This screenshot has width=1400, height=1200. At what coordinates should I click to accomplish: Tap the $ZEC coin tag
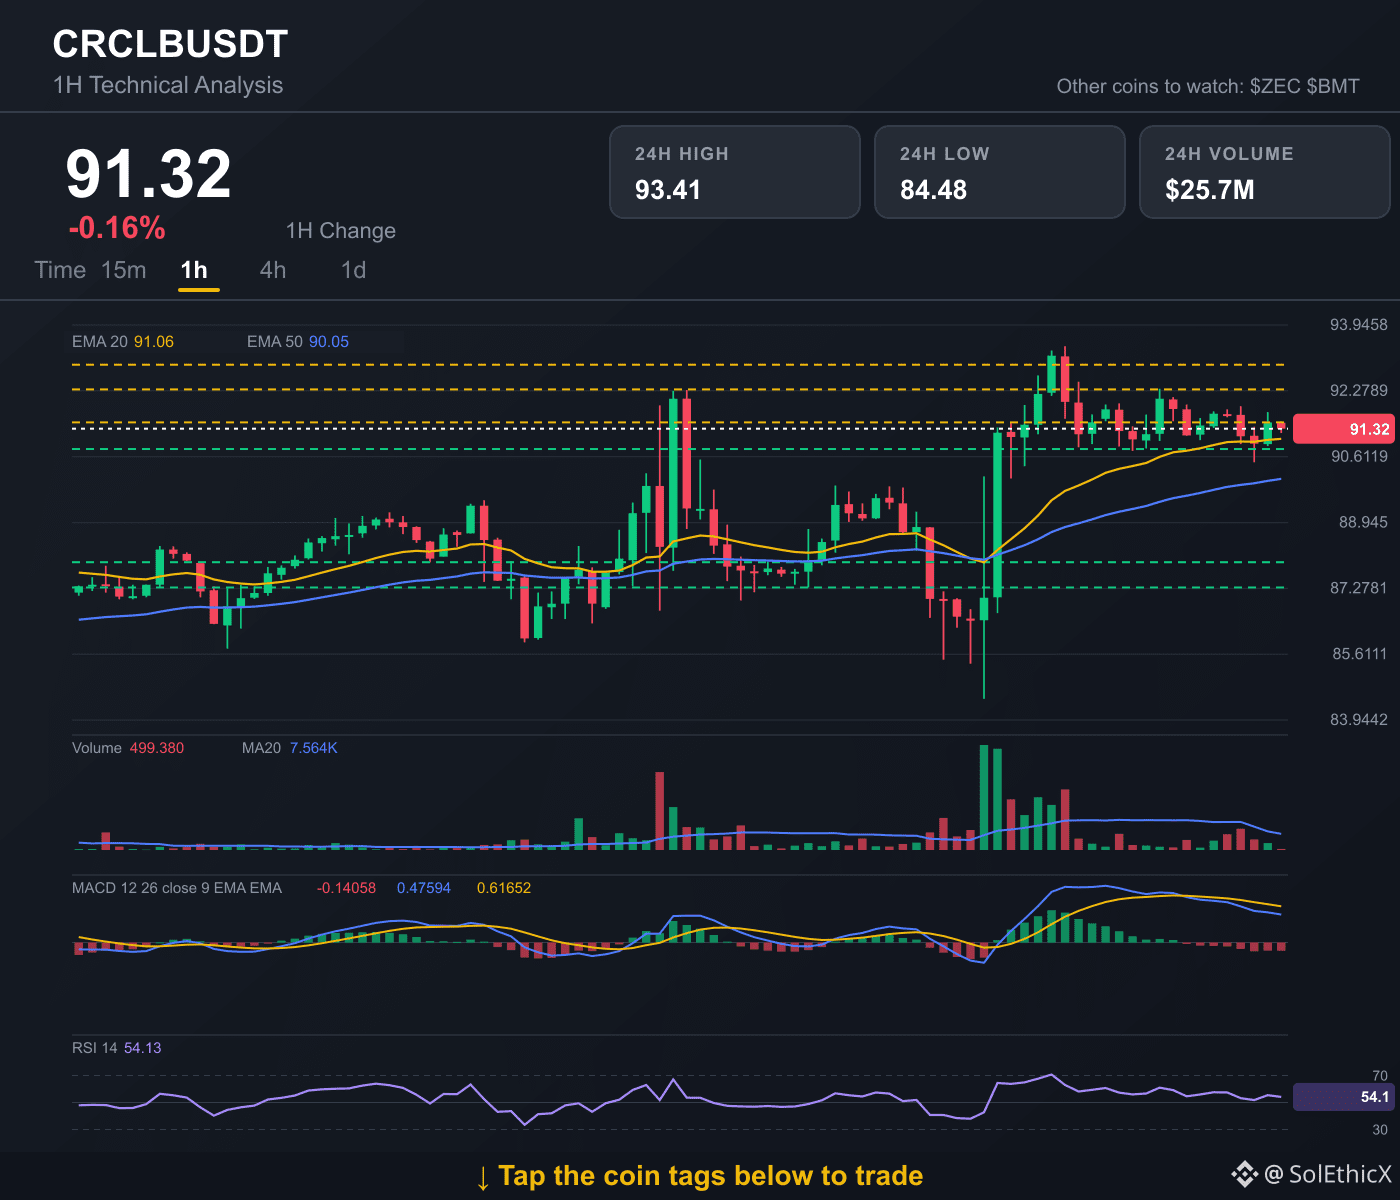(x=1275, y=86)
